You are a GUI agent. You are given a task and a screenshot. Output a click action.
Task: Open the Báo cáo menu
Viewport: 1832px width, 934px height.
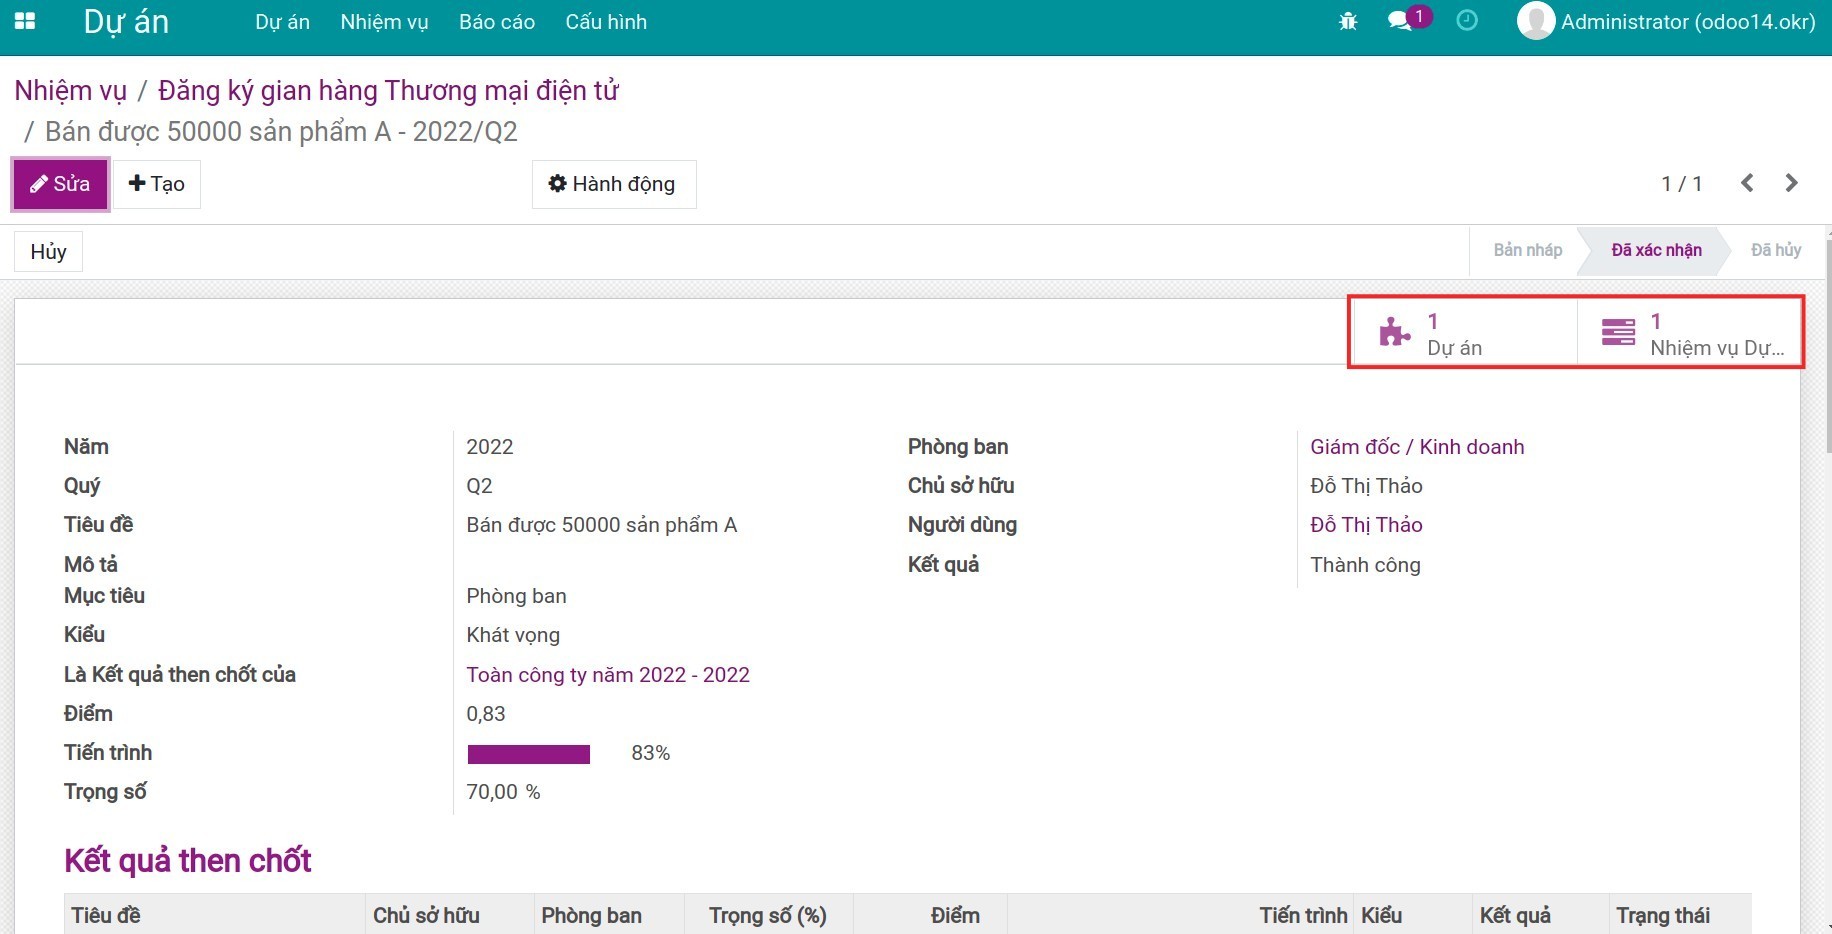[x=497, y=22]
